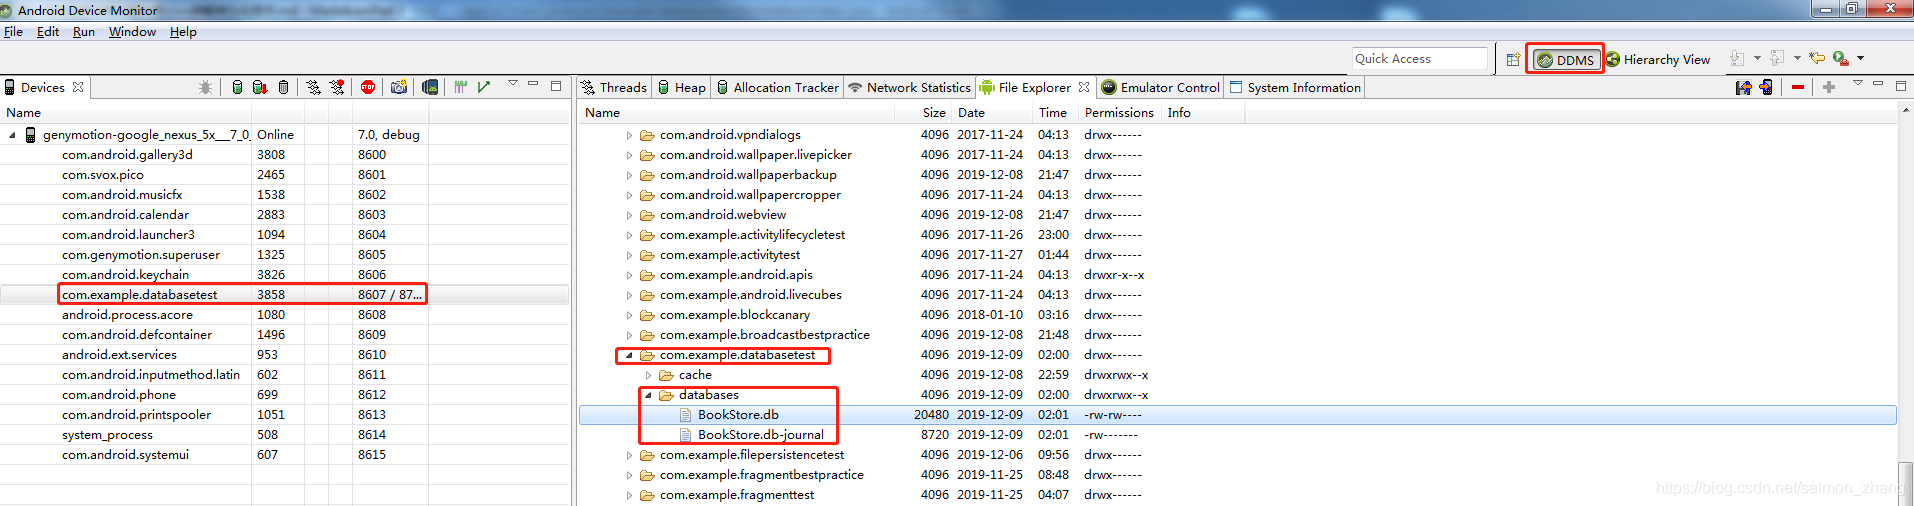Screen dimensions: 1914x506
Task: Open the Window menu
Action: point(132,32)
